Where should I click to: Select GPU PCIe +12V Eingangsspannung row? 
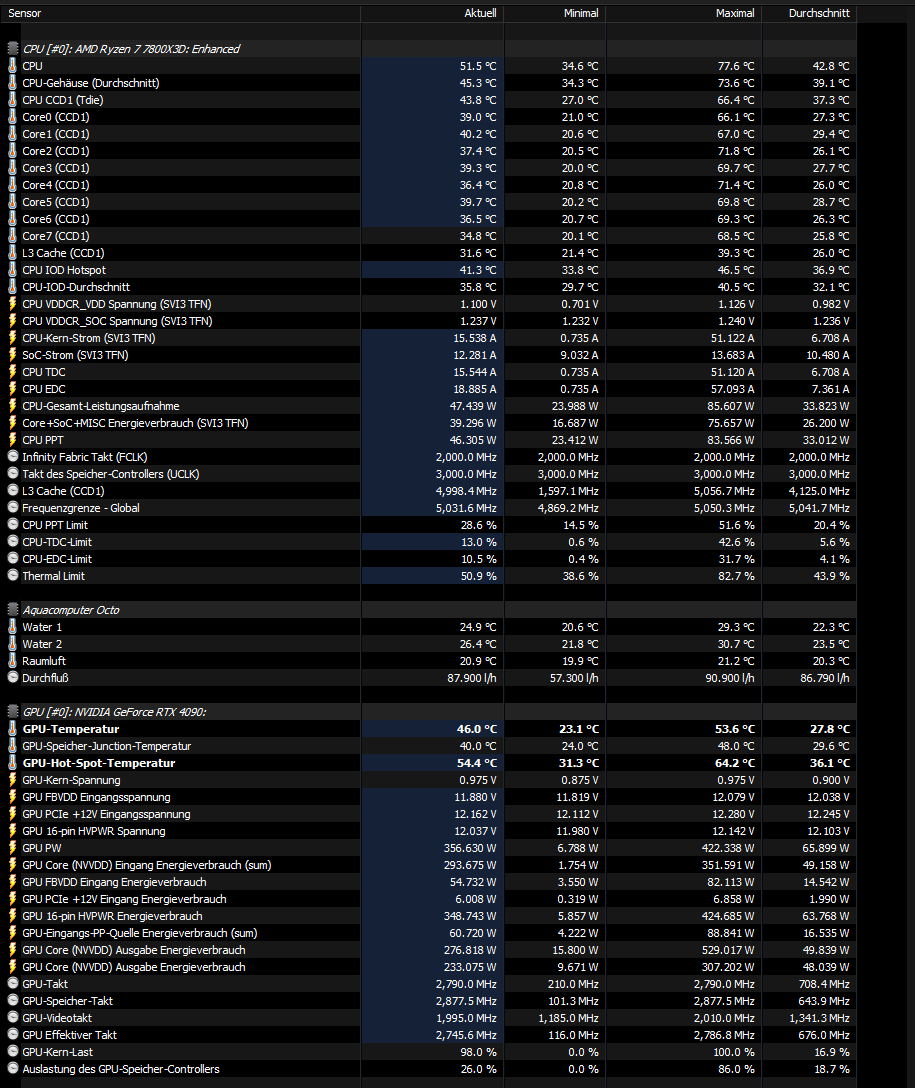[429, 814]
